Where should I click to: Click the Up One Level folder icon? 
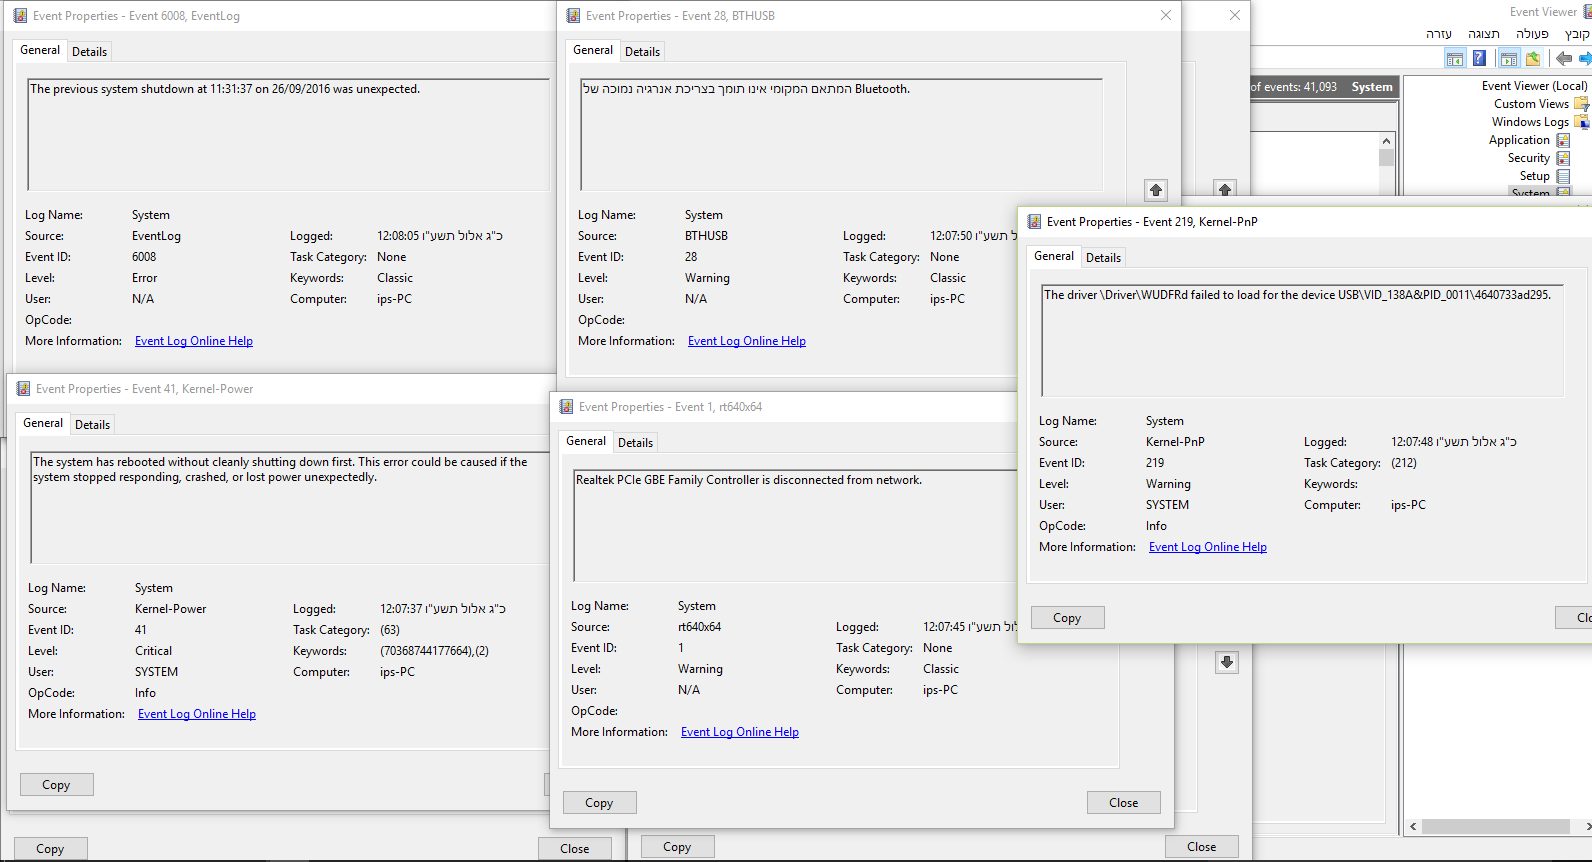pyautogui.click(x=1532, y=59)
